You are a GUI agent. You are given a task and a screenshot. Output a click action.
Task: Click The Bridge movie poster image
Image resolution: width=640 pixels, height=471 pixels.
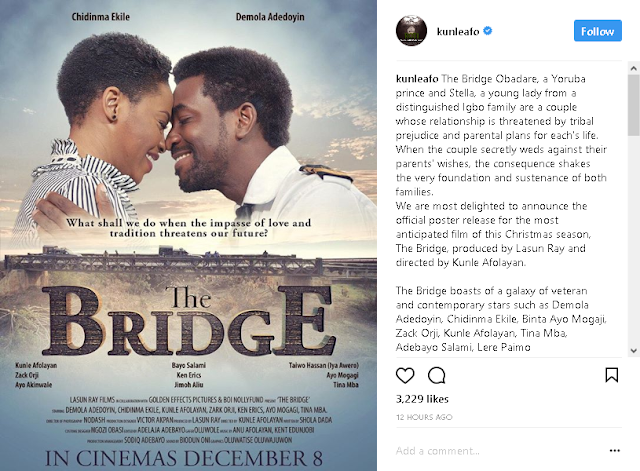(188, 236)
